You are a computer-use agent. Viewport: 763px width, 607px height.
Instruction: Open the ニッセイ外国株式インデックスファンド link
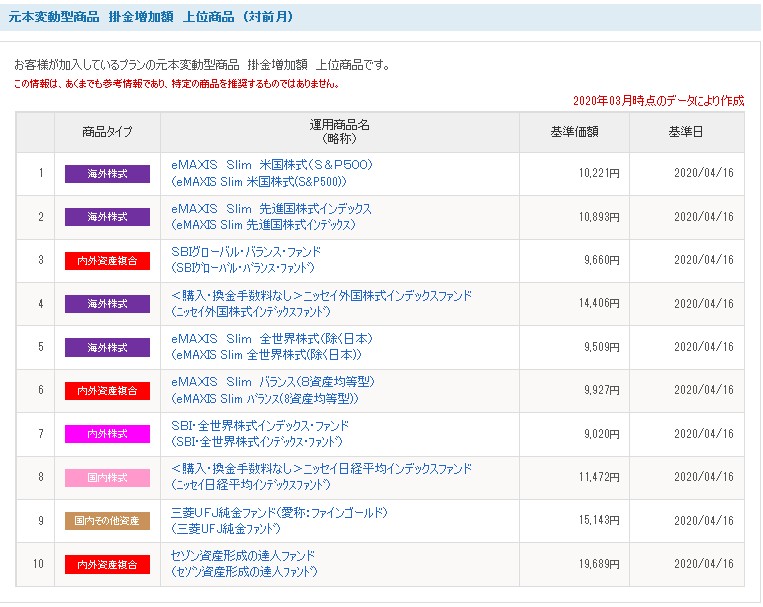pos(321,303)
